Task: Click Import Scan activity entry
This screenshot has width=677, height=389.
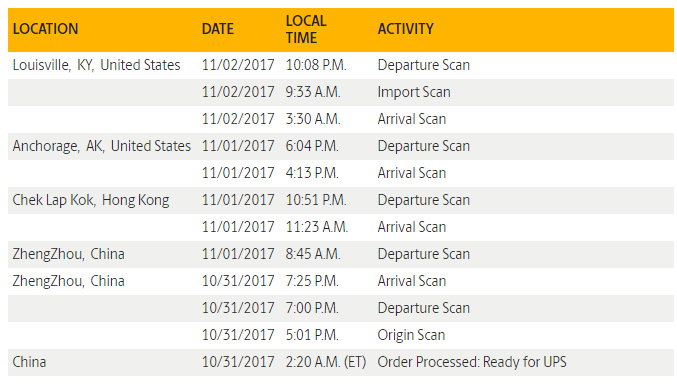Action: tap(414, 92)
